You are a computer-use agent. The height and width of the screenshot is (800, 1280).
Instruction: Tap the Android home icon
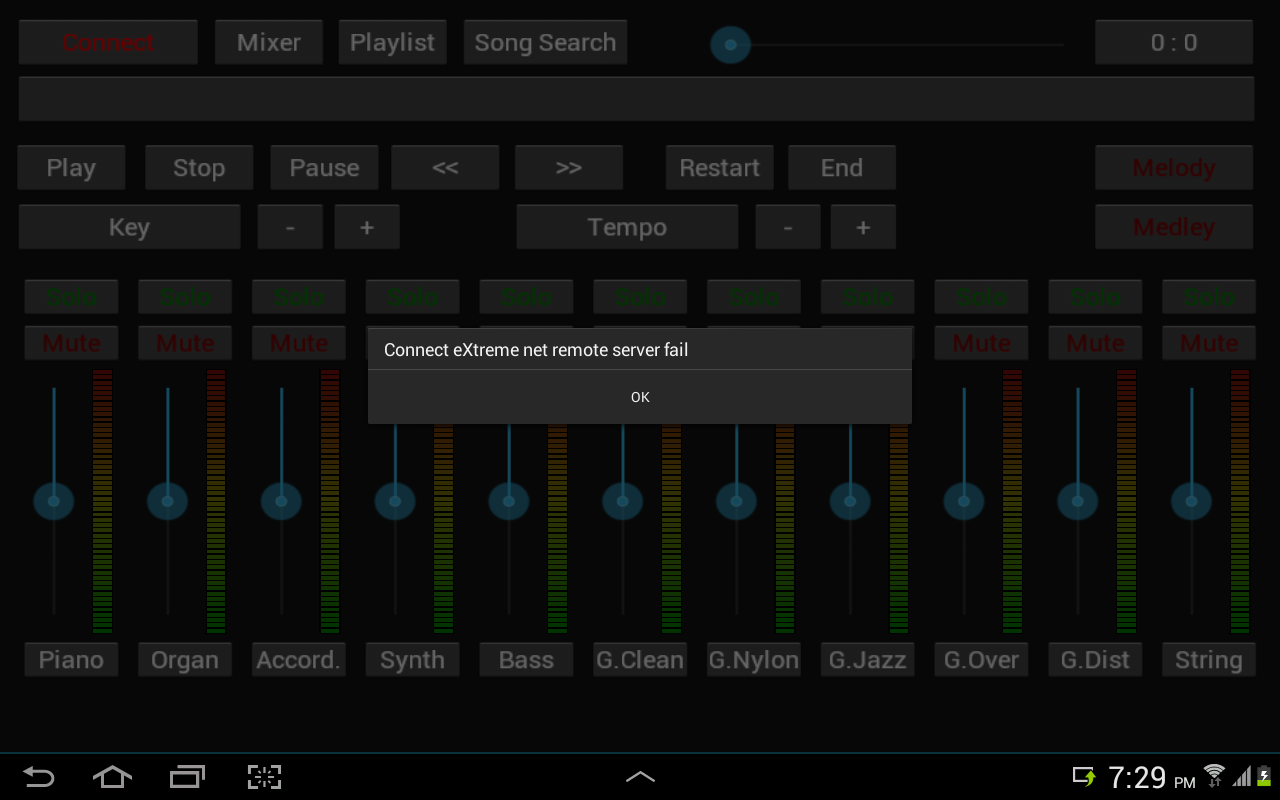(112, 777)
